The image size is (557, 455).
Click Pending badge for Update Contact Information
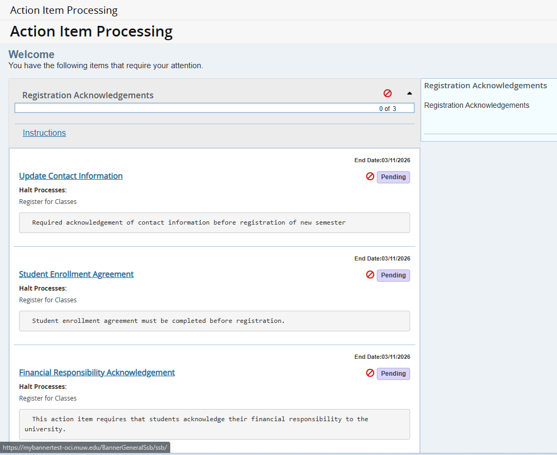393,177
